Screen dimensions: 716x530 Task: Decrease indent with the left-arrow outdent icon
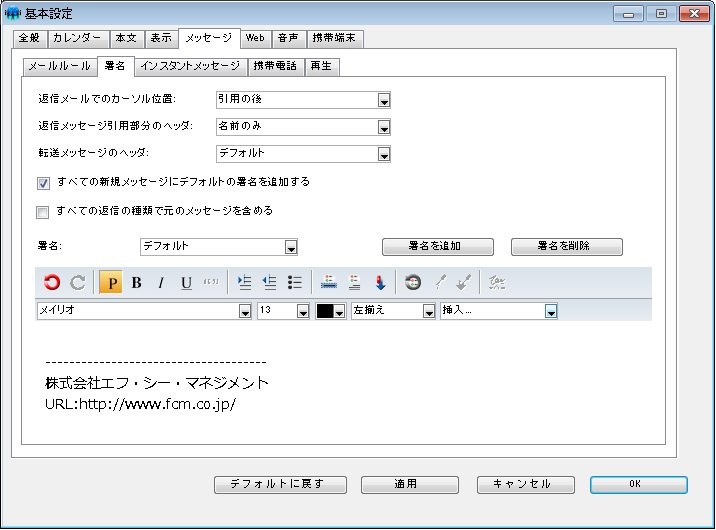(x=269, y=283)
